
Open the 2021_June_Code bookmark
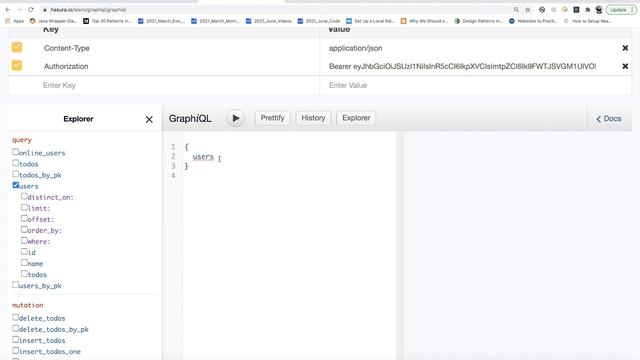point(319,21)
